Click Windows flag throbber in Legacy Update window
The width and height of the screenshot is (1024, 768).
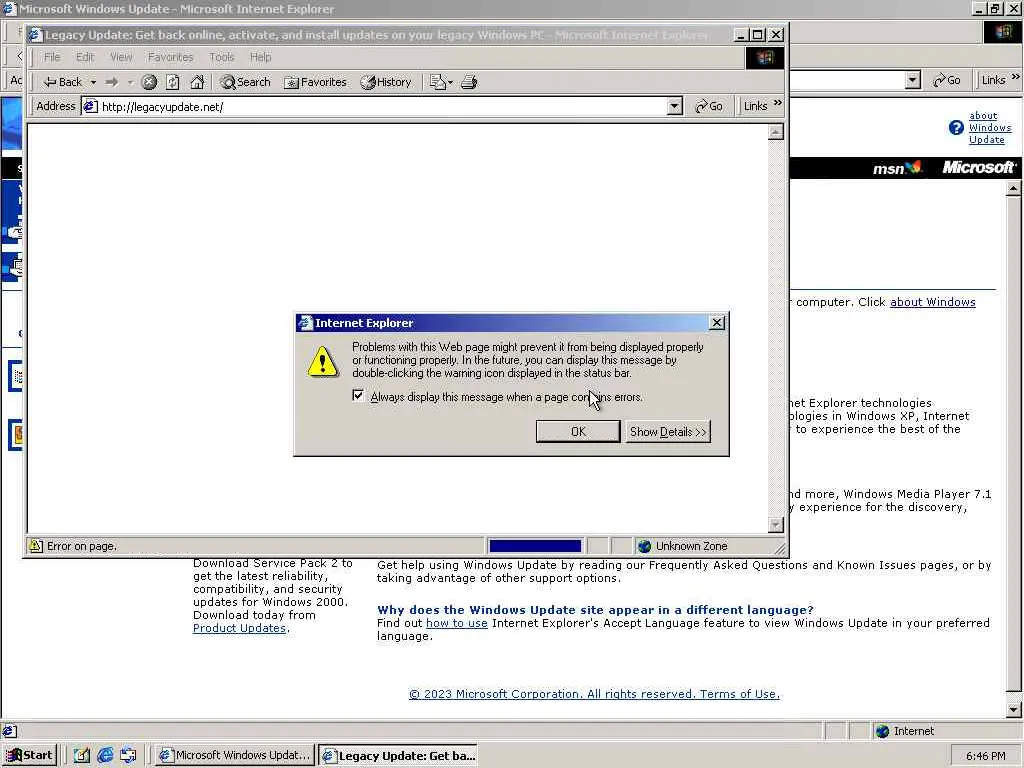(x=765, y=57)
